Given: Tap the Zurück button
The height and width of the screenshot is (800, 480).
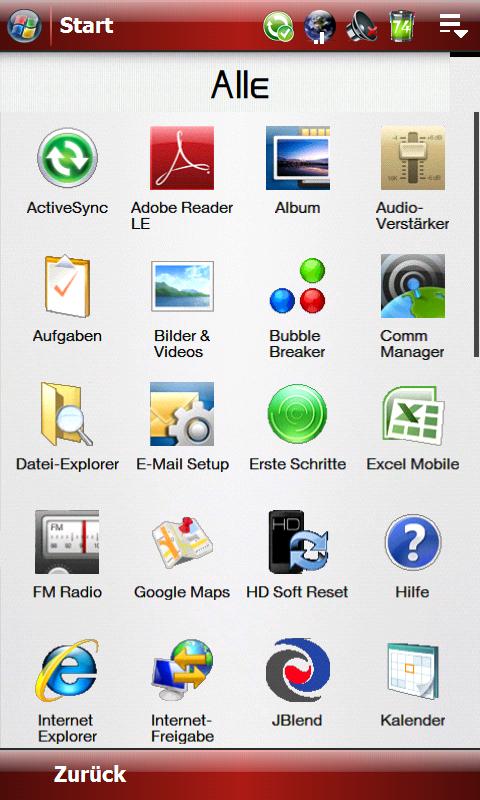Looking at the screenshot, I should click(x=90, y=774).
